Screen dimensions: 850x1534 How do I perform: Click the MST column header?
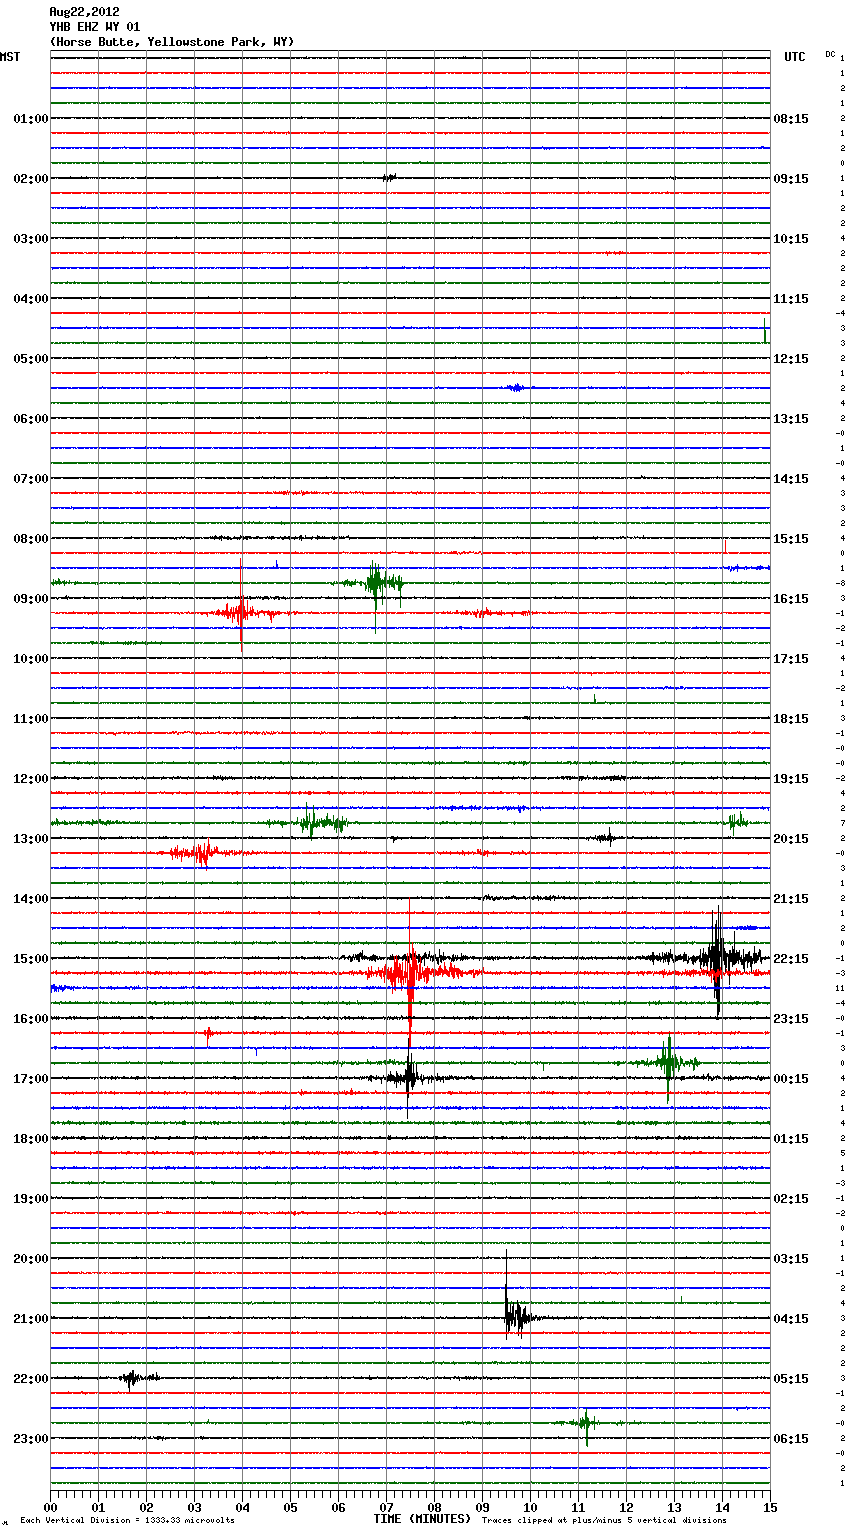click(x=10, y=57)
